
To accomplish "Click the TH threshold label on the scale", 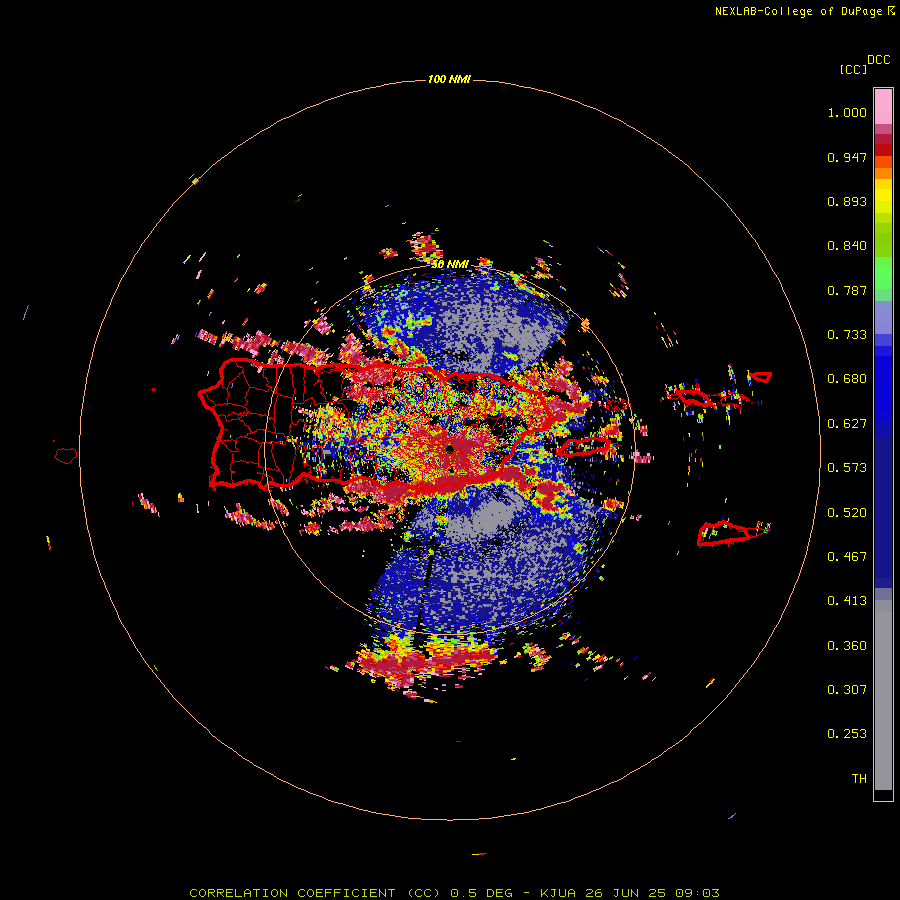I will (859, 779).
